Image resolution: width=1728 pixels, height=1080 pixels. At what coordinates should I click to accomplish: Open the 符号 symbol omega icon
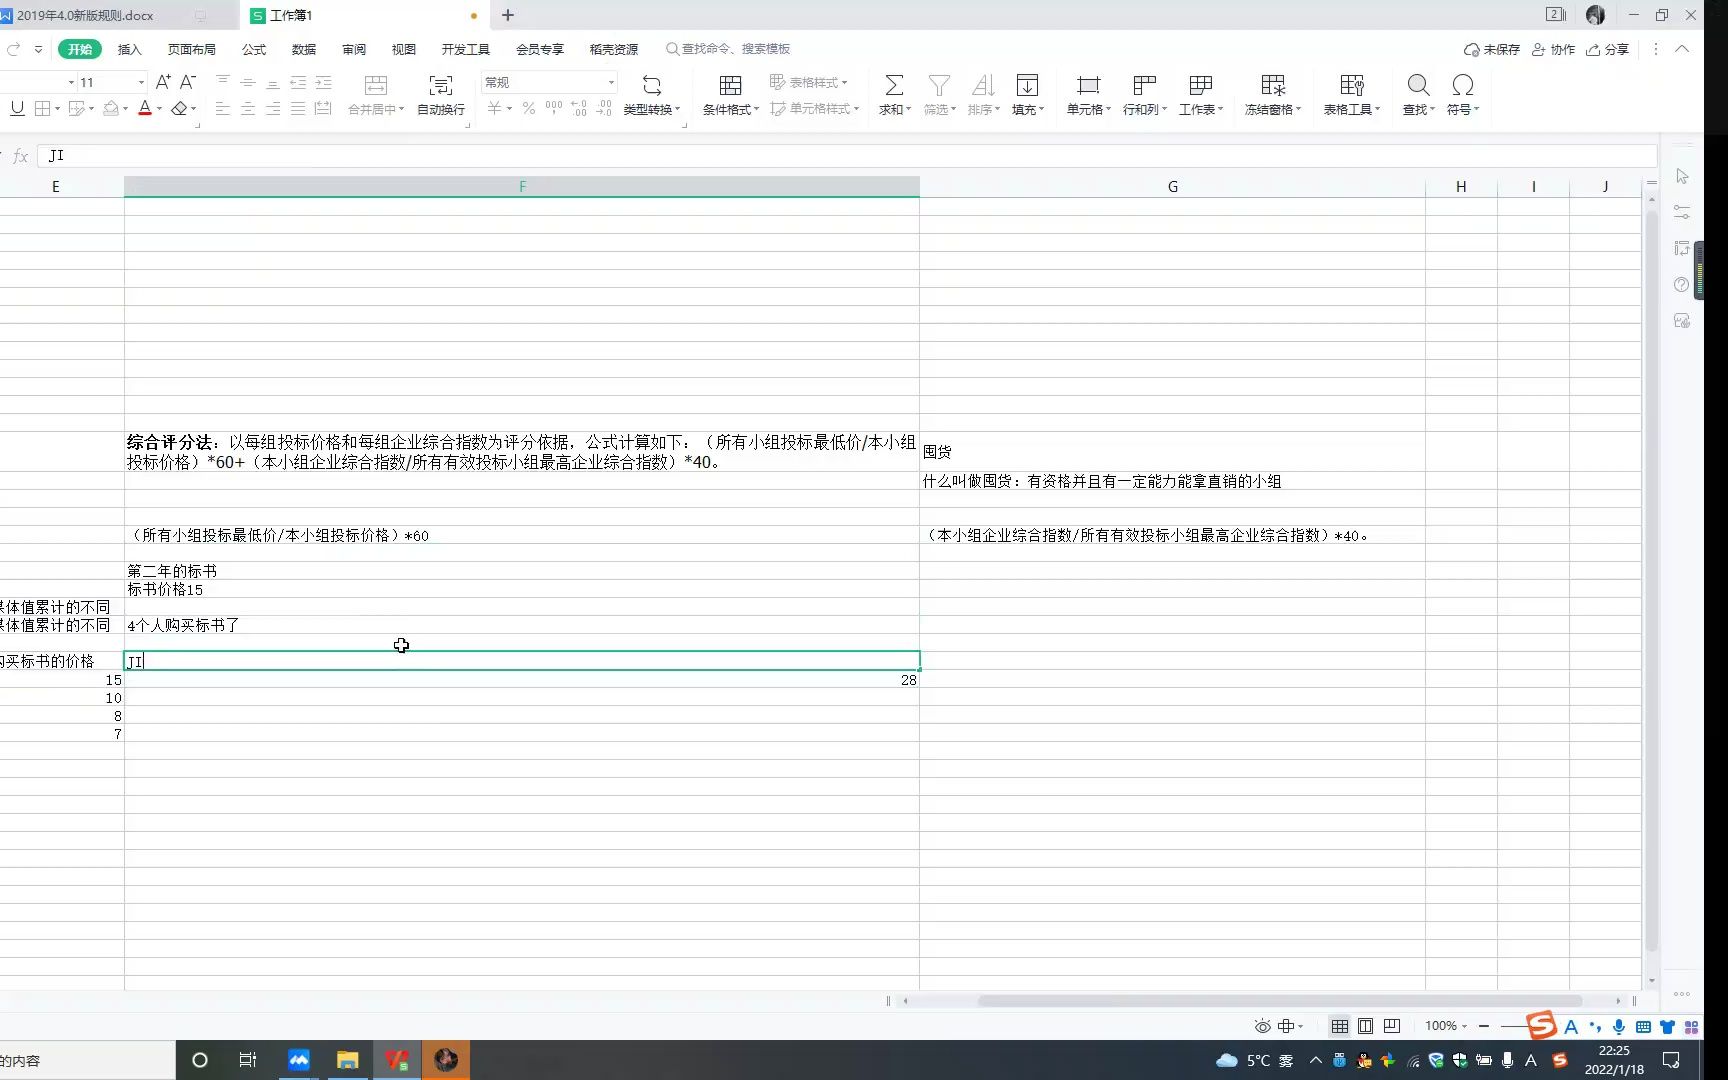(1463, 85)
